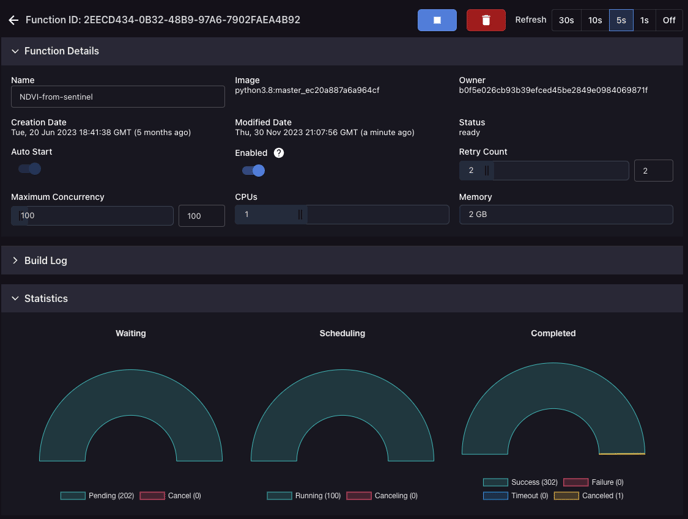
Task: Open the Memory 2 GB dropdown
Action: click(x=566, y=215)
